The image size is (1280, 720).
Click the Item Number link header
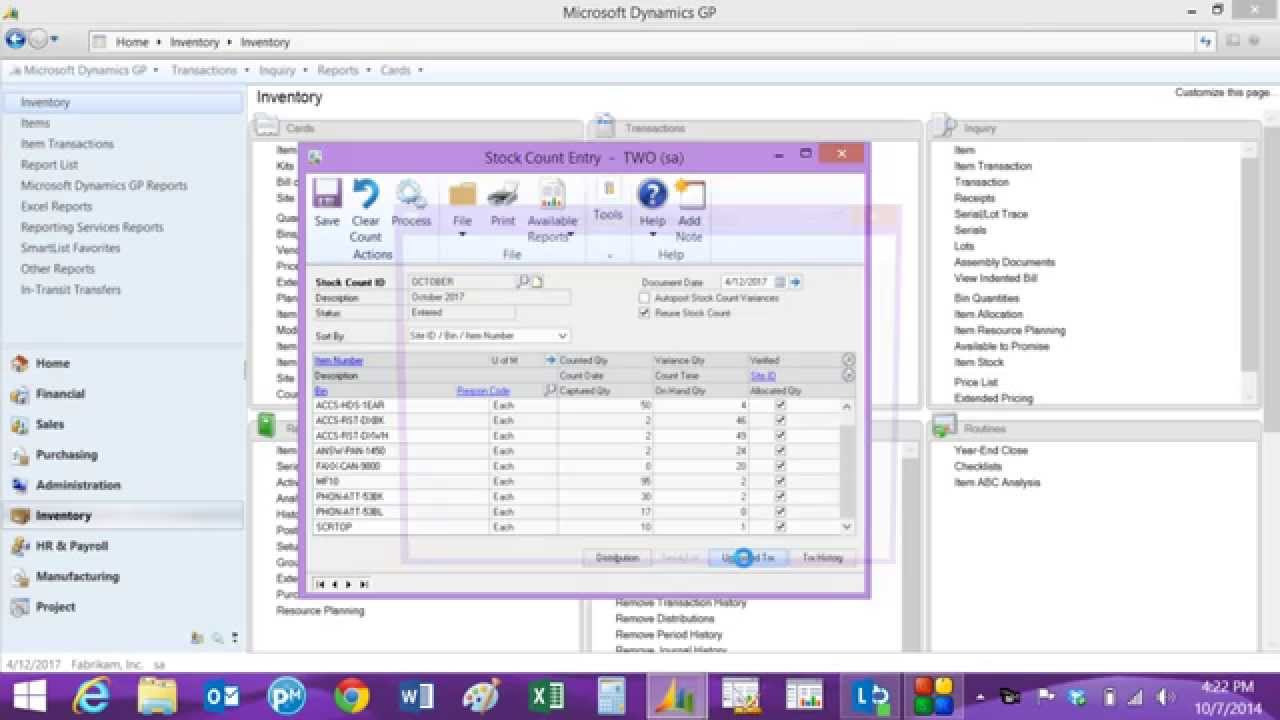[x=339, y=360]
